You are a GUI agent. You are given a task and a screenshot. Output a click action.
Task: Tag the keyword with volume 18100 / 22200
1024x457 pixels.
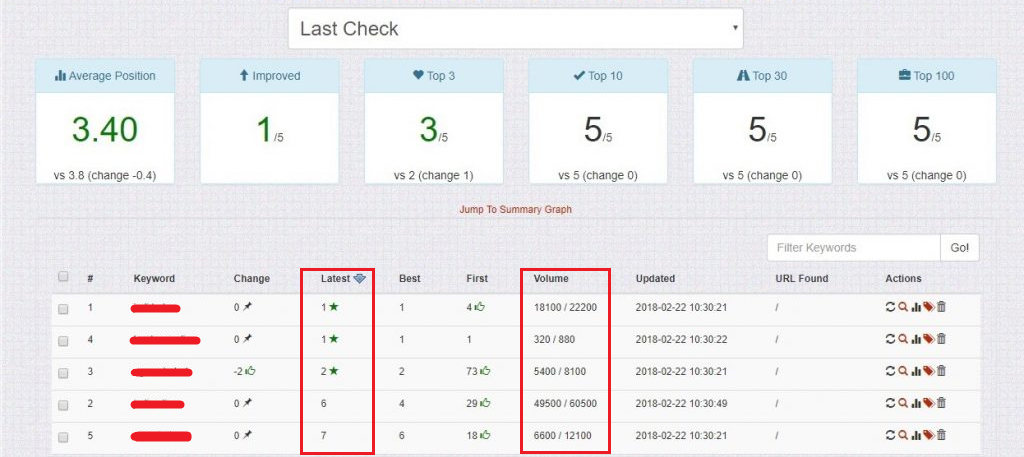click(x=929, y=307)
